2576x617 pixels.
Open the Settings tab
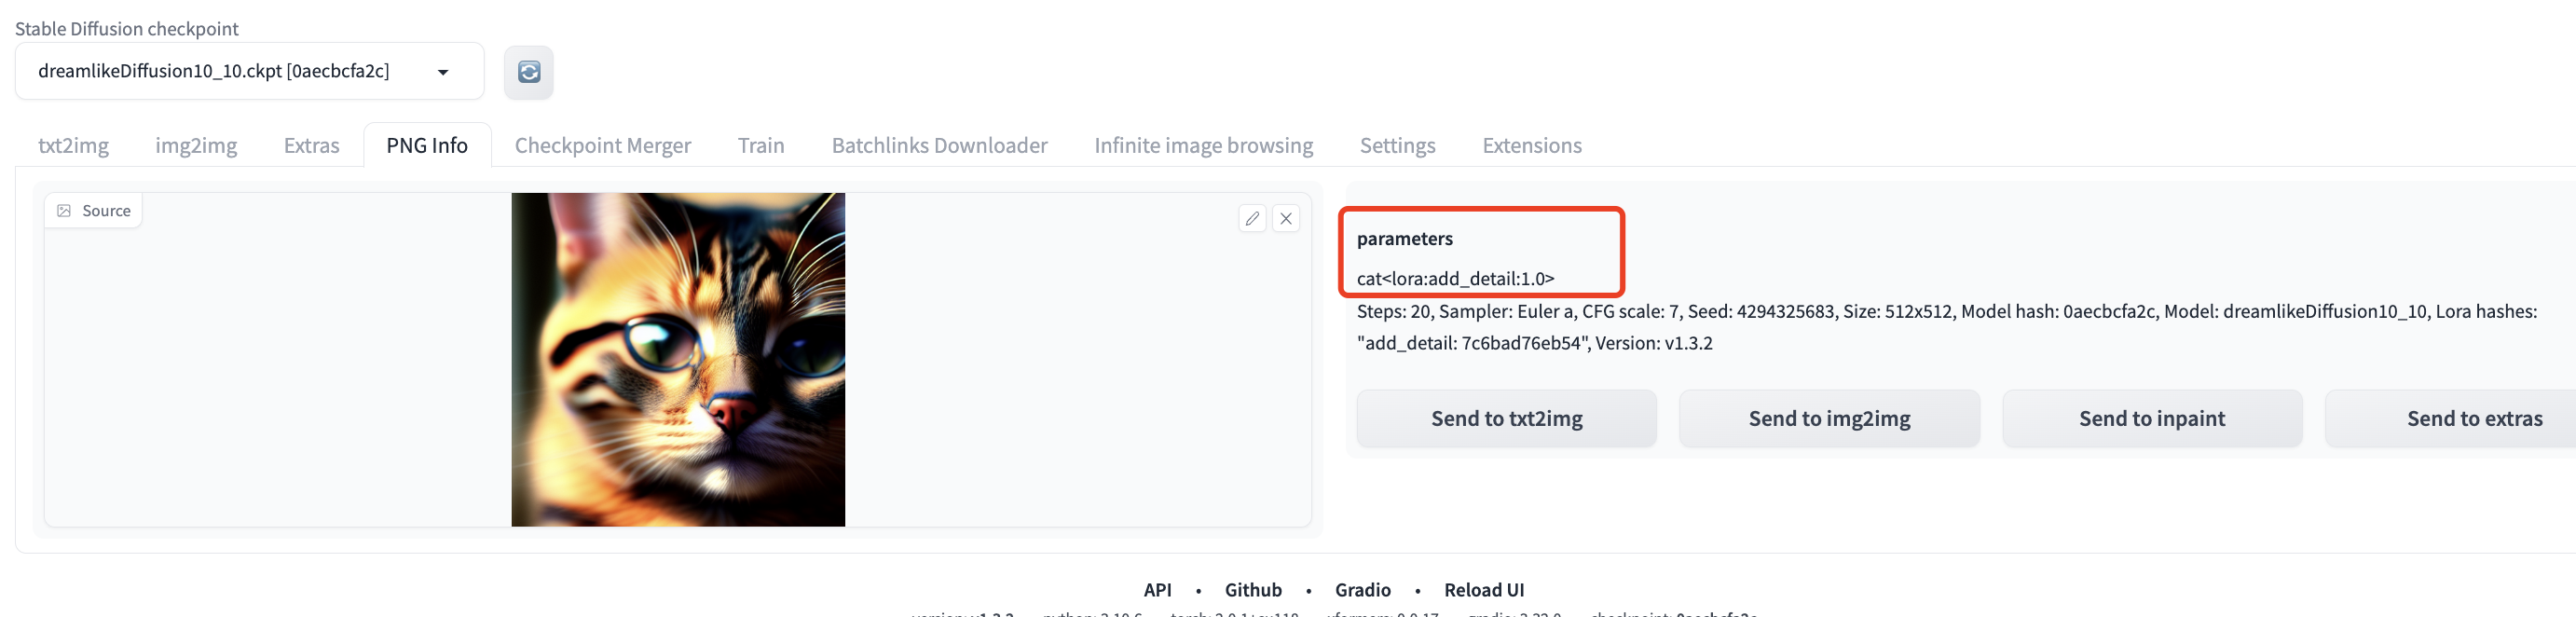pyautogui.click(x=1397, y=146)
